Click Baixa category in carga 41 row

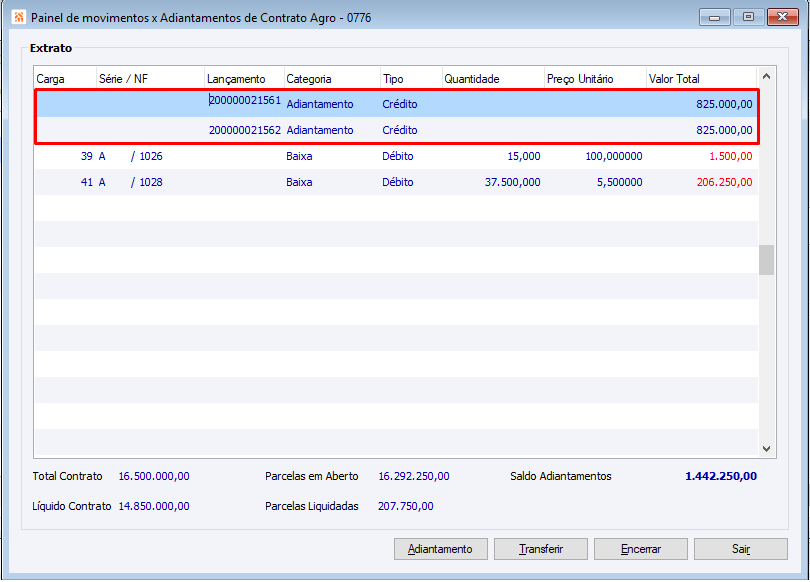point(299,182)
